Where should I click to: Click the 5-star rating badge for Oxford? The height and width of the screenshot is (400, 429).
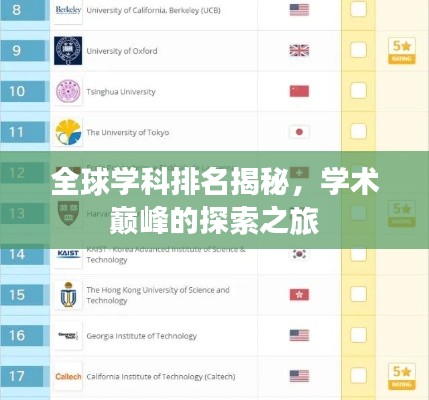pos(402,51)
